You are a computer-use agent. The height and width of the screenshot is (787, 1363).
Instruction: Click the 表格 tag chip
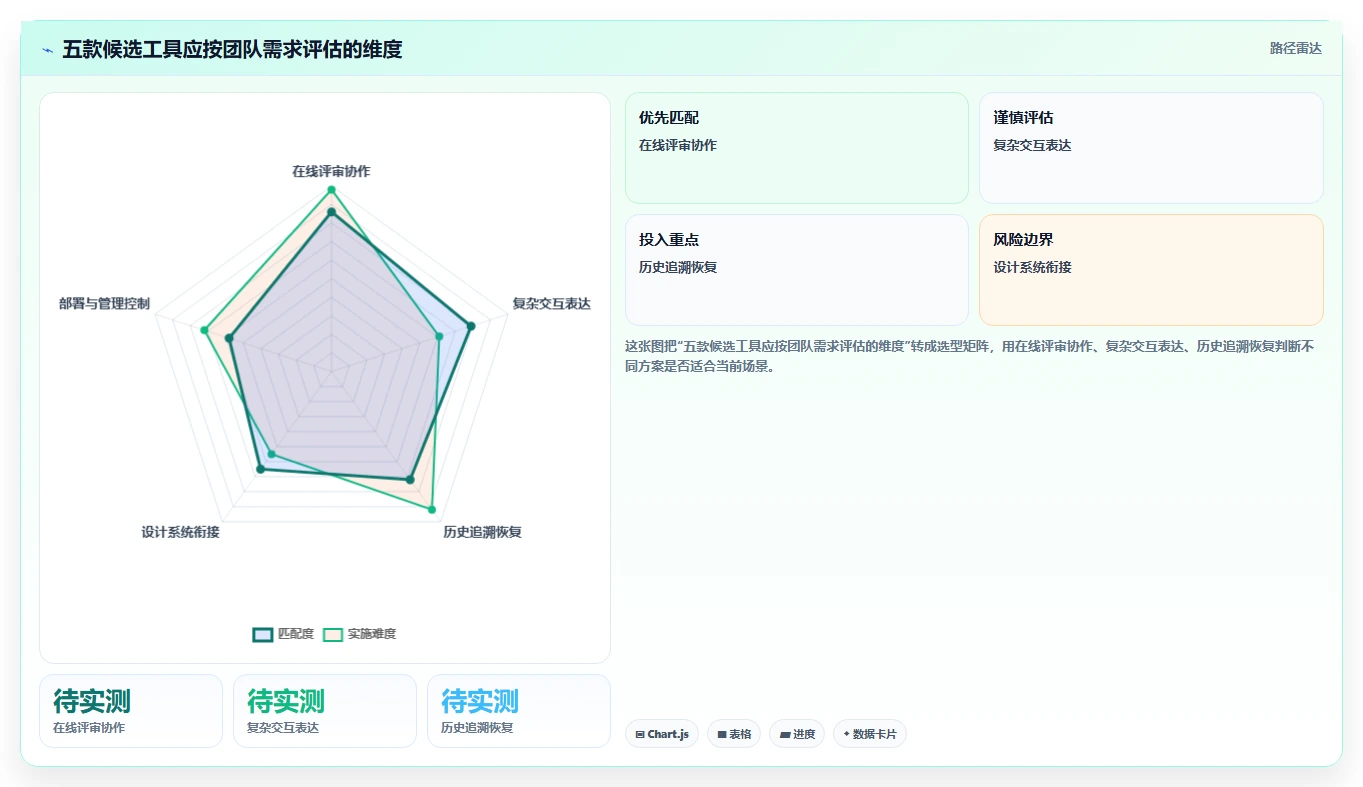[734, 734]
